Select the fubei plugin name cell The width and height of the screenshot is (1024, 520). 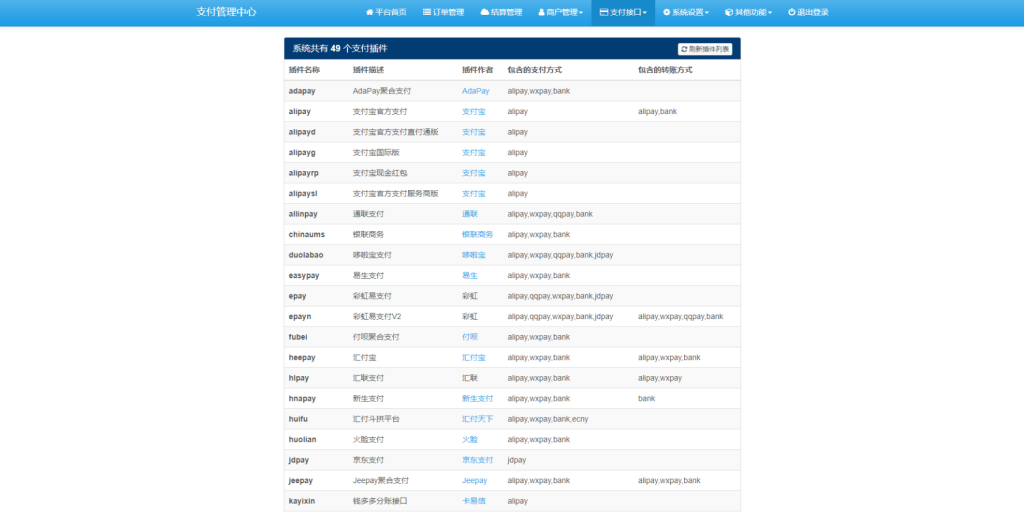(x=298, y=337)
